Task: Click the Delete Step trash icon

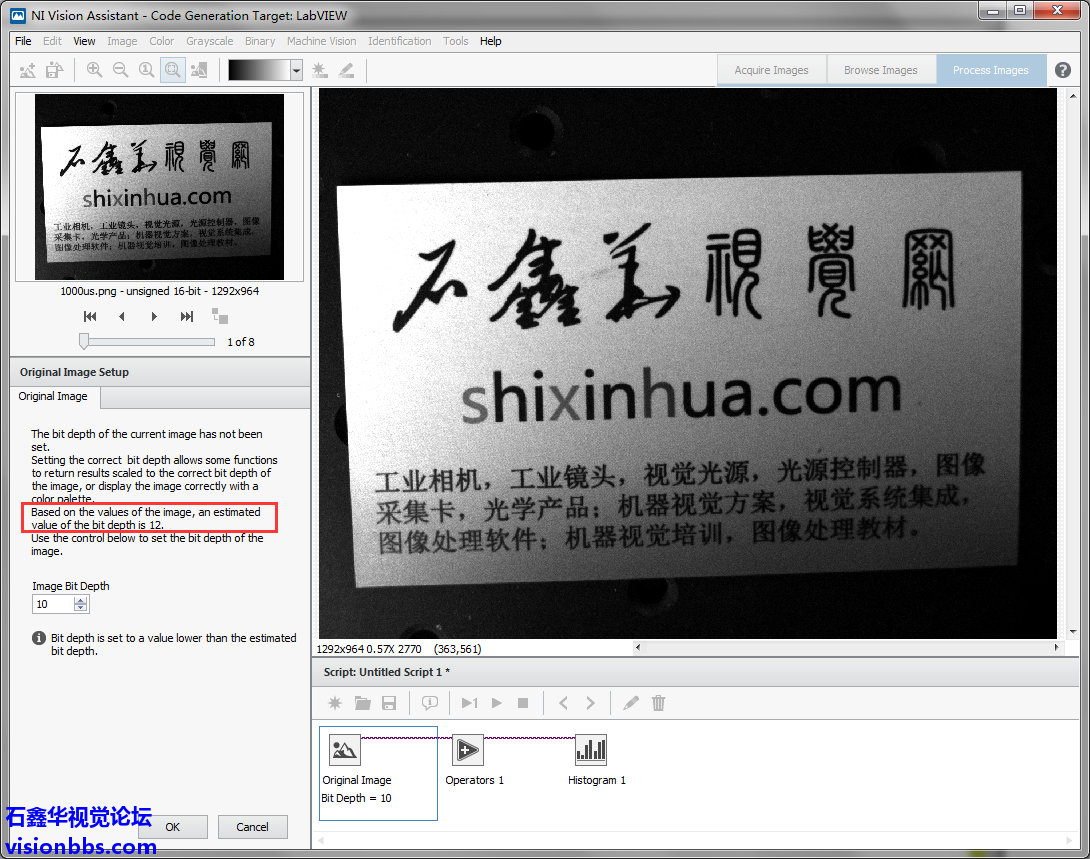Action: (658, 703)
